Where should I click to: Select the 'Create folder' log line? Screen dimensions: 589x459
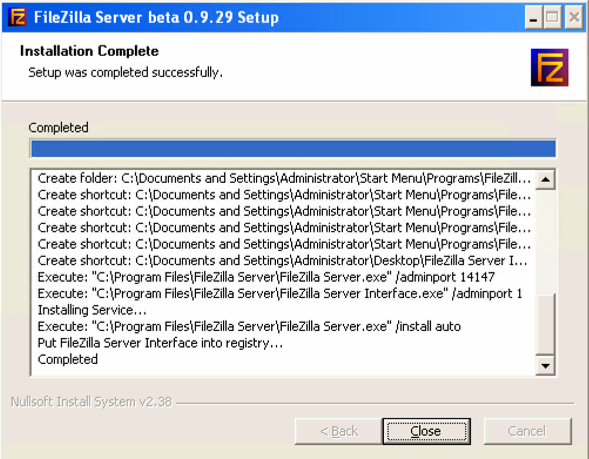pyautogui.click(x=284, y=178)
